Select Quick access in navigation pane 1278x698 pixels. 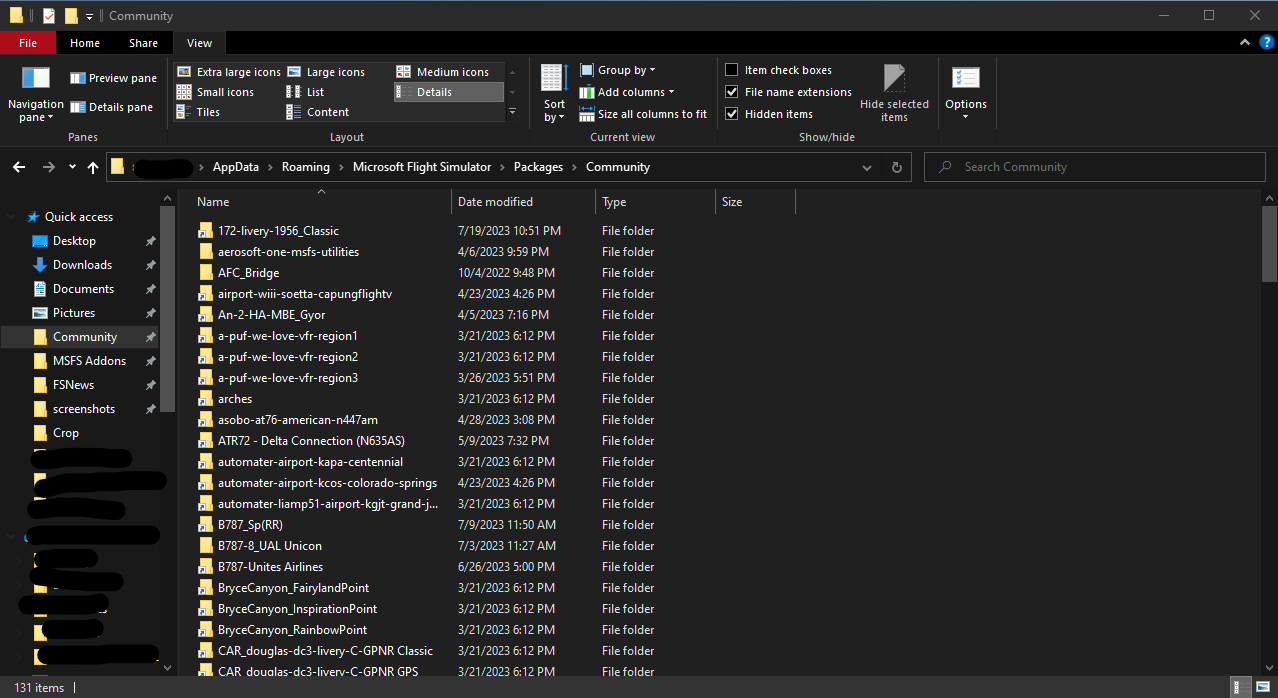point(79,217)
